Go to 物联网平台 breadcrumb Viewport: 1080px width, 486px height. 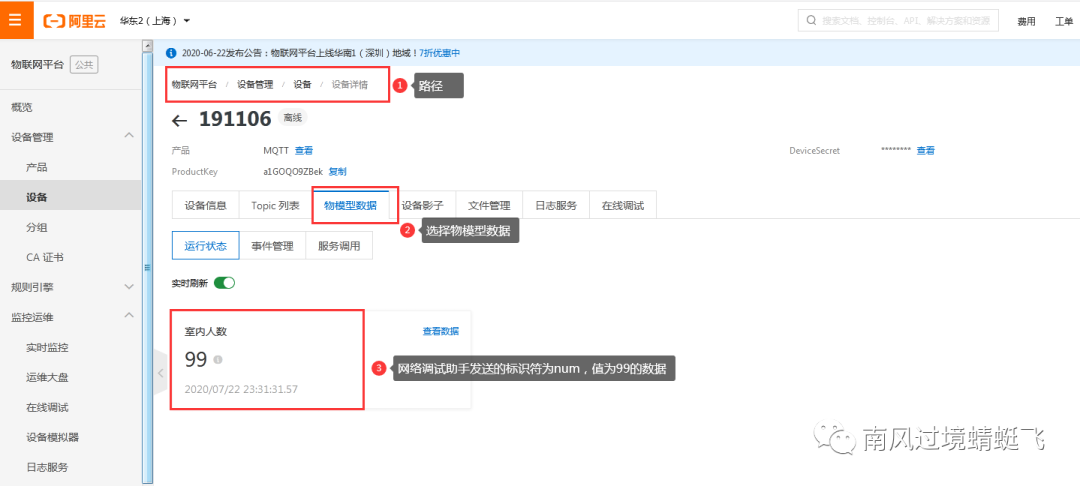click(194, 85)
